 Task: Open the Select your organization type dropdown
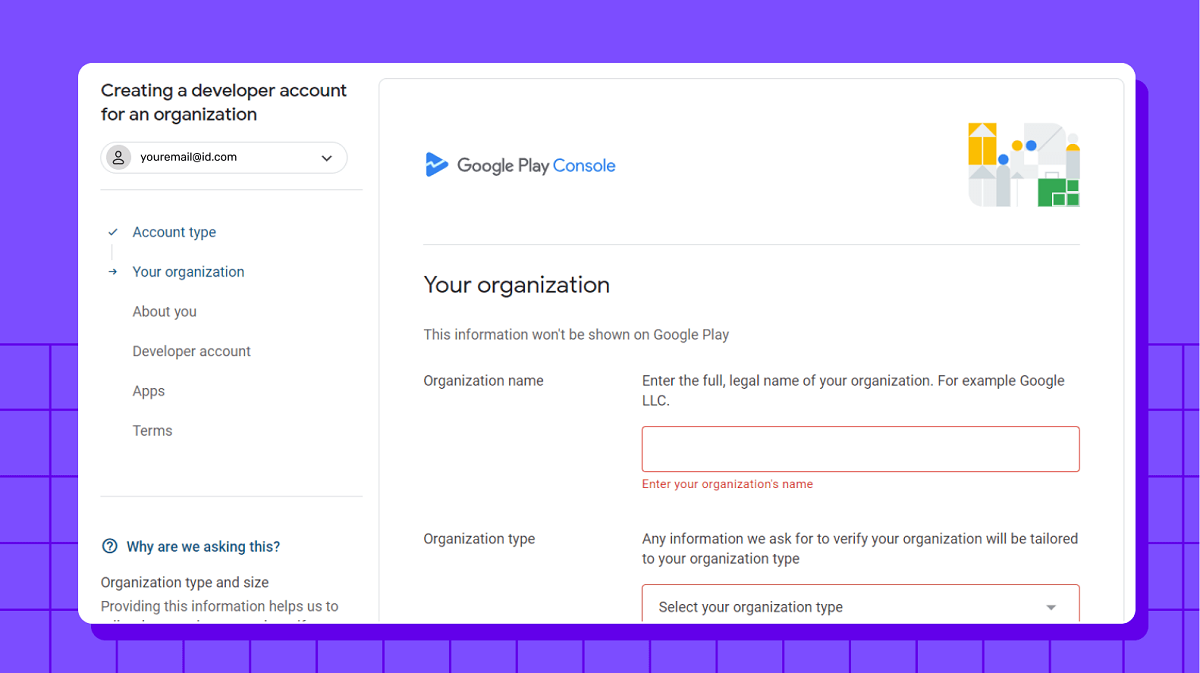click(x=860, y=604)
